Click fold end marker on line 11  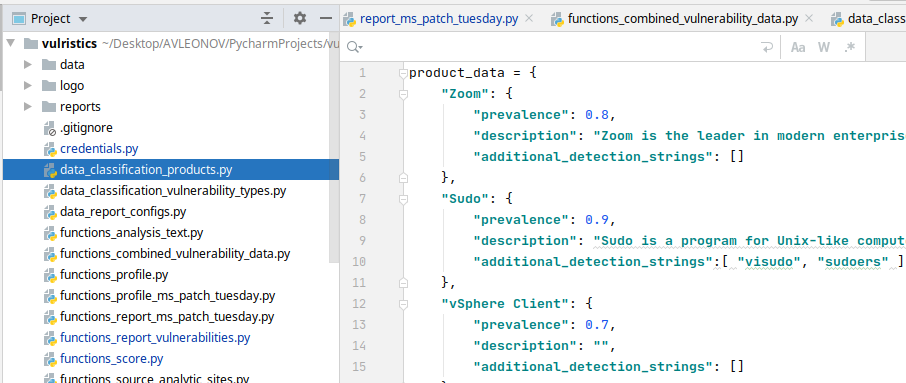[403, 282]
